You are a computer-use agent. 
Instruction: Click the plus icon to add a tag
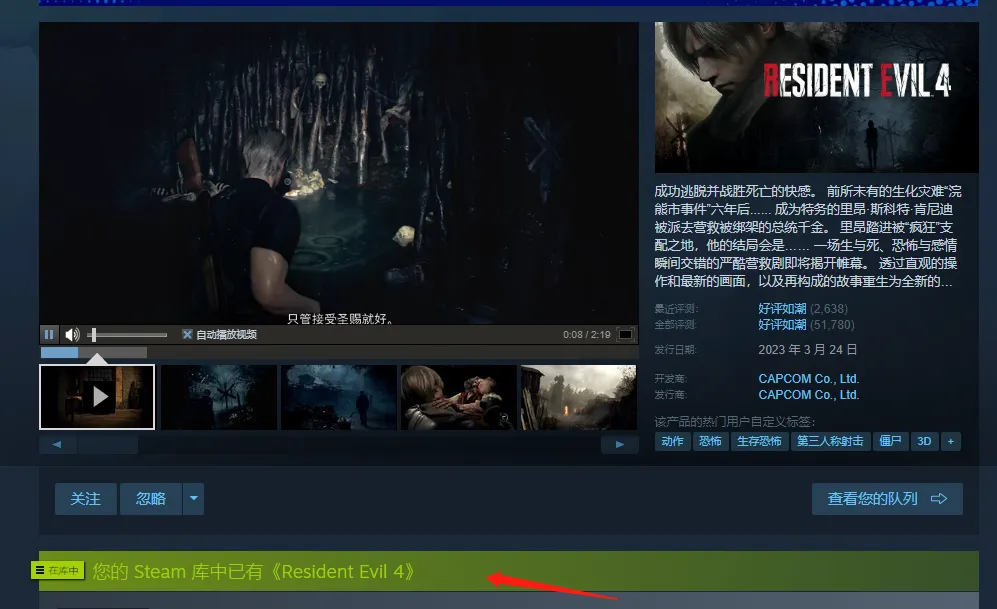(x=950, y=441)
